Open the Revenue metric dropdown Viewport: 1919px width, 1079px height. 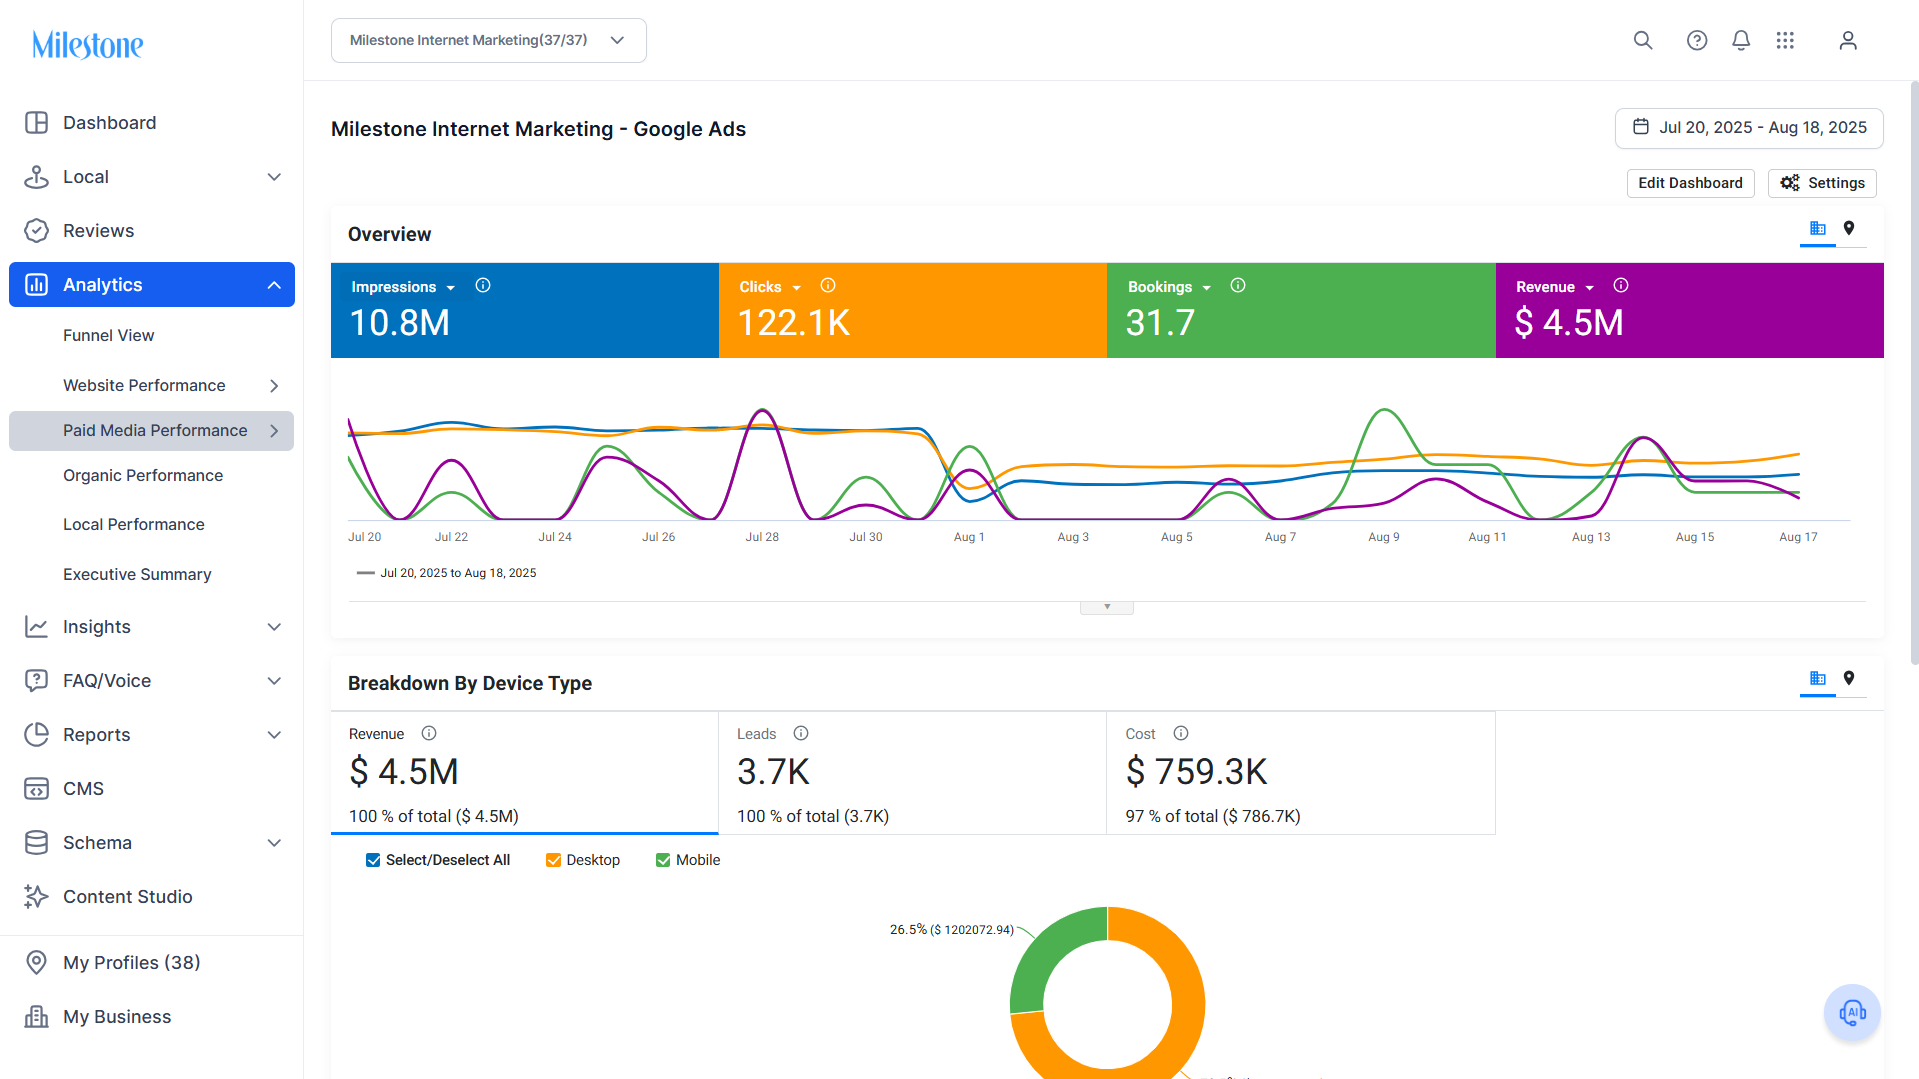pos(1590,288)
